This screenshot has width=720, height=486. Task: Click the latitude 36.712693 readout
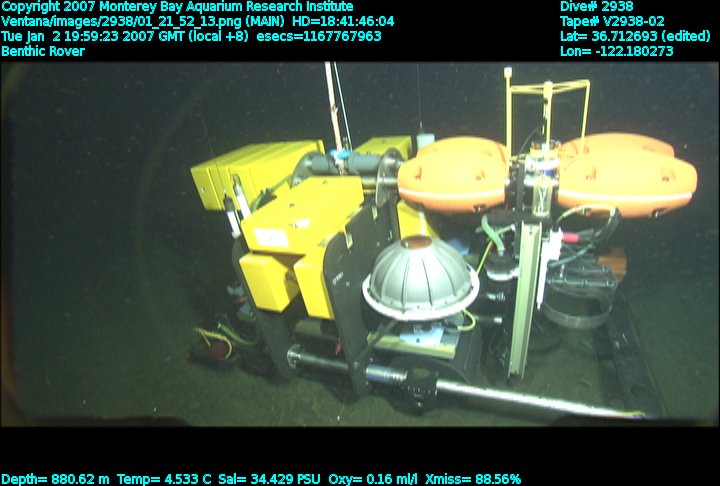pyautogui.click(x=635, y=36)
